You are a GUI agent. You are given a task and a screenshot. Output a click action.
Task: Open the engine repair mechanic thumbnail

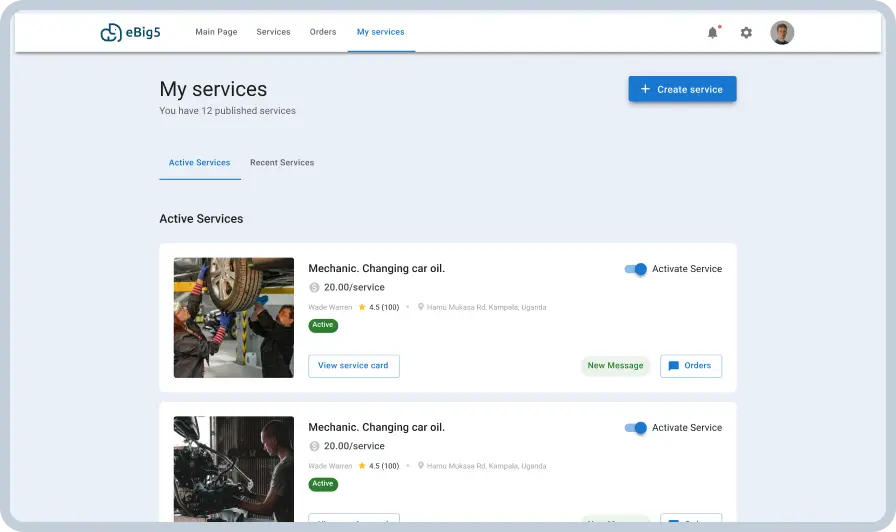pos(234,469)
